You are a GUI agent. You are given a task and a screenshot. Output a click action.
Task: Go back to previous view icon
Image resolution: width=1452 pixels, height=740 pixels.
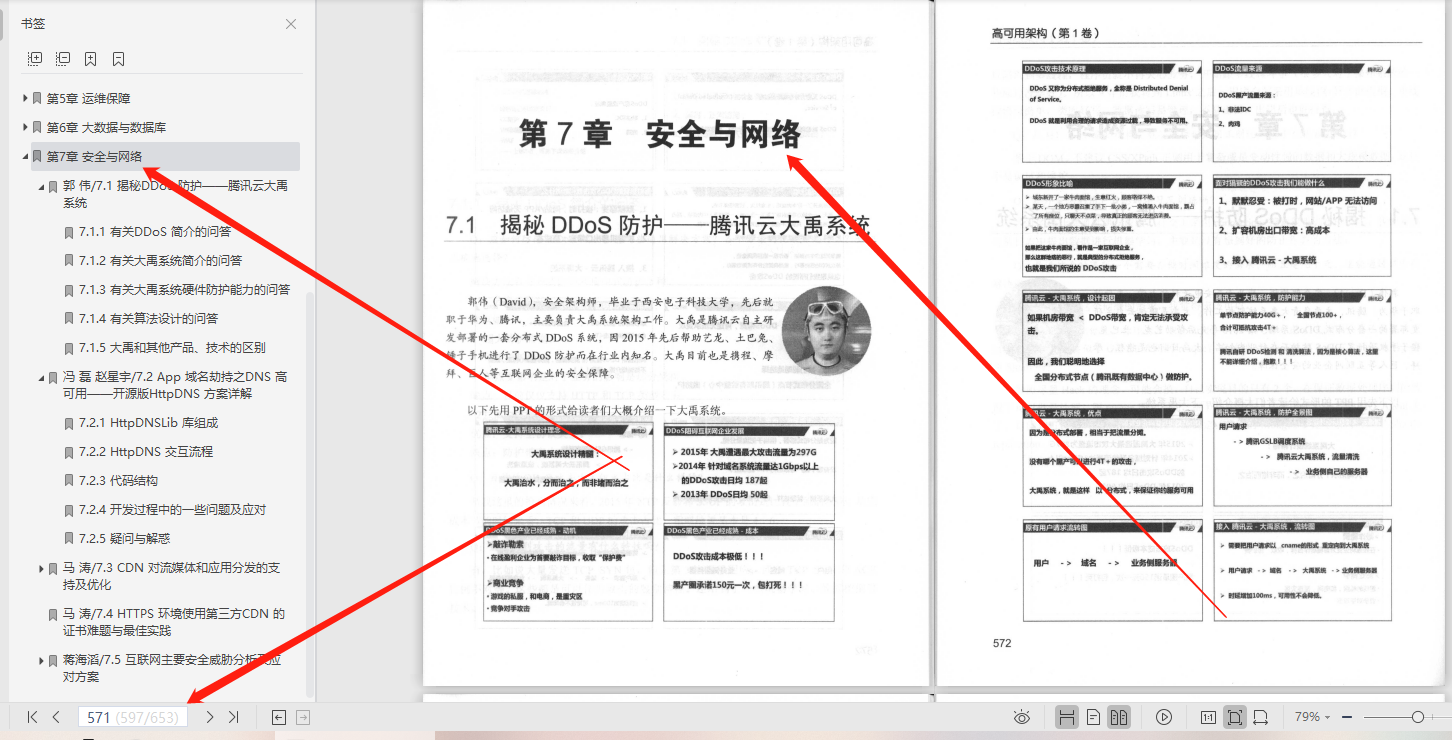[x=279, y=717]
